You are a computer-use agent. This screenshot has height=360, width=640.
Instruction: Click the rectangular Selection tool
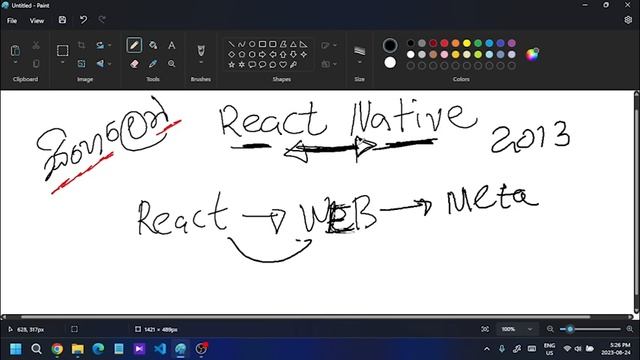tap(62, 51)
